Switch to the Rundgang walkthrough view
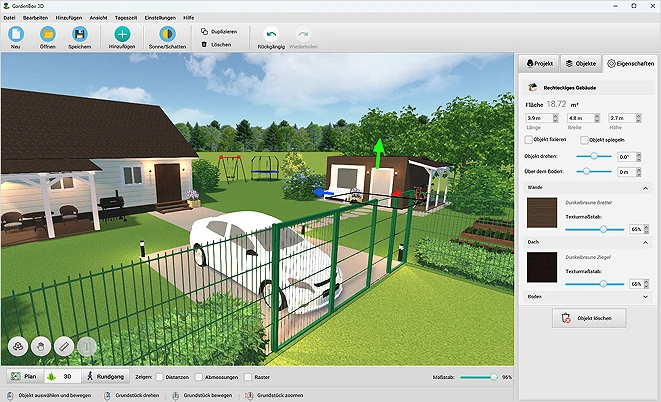 click(x=105, y=376)
